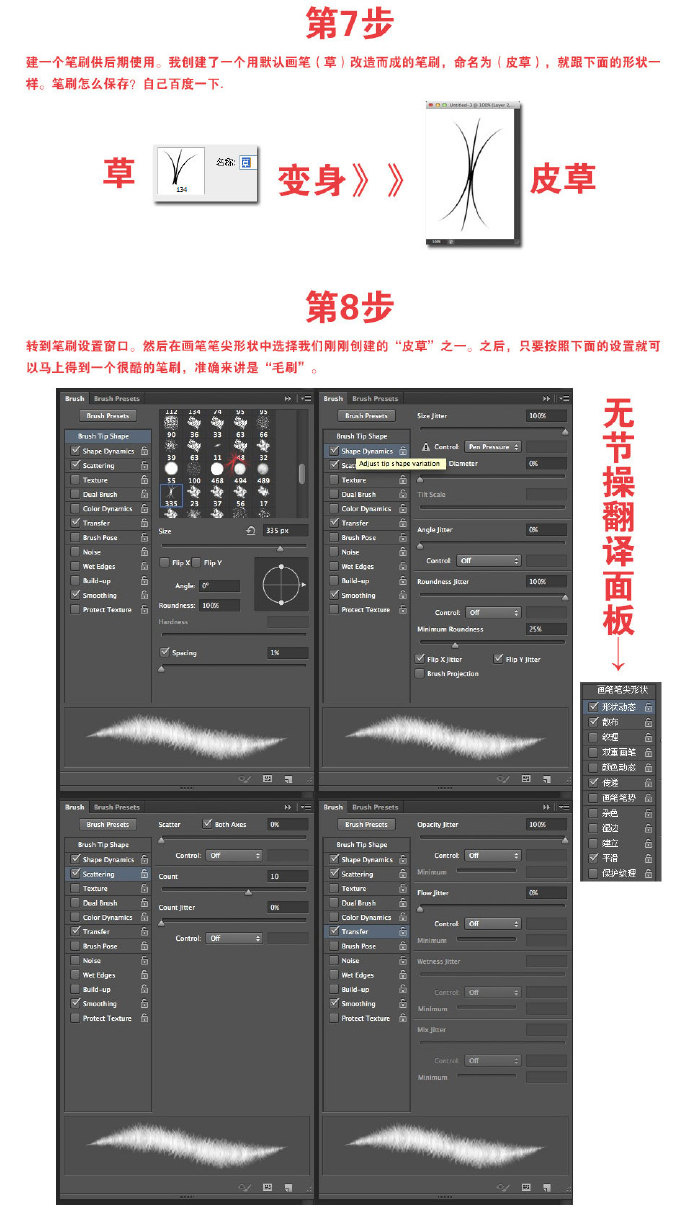Click the 名称 name input field

pos(247,162)
